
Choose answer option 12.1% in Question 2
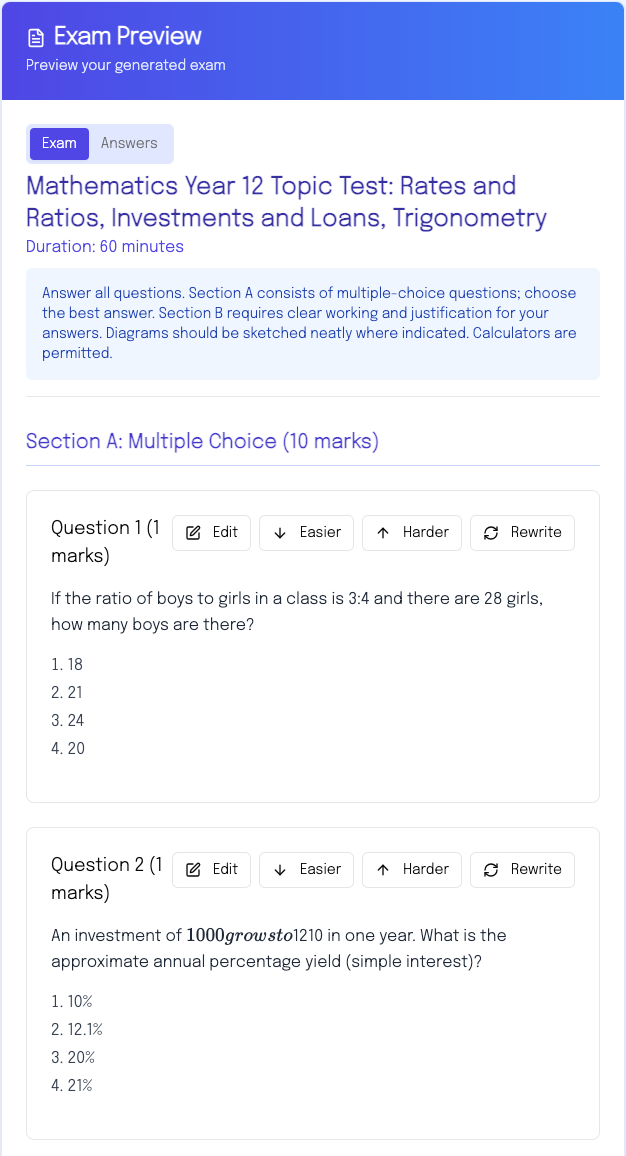[84, 1029]
